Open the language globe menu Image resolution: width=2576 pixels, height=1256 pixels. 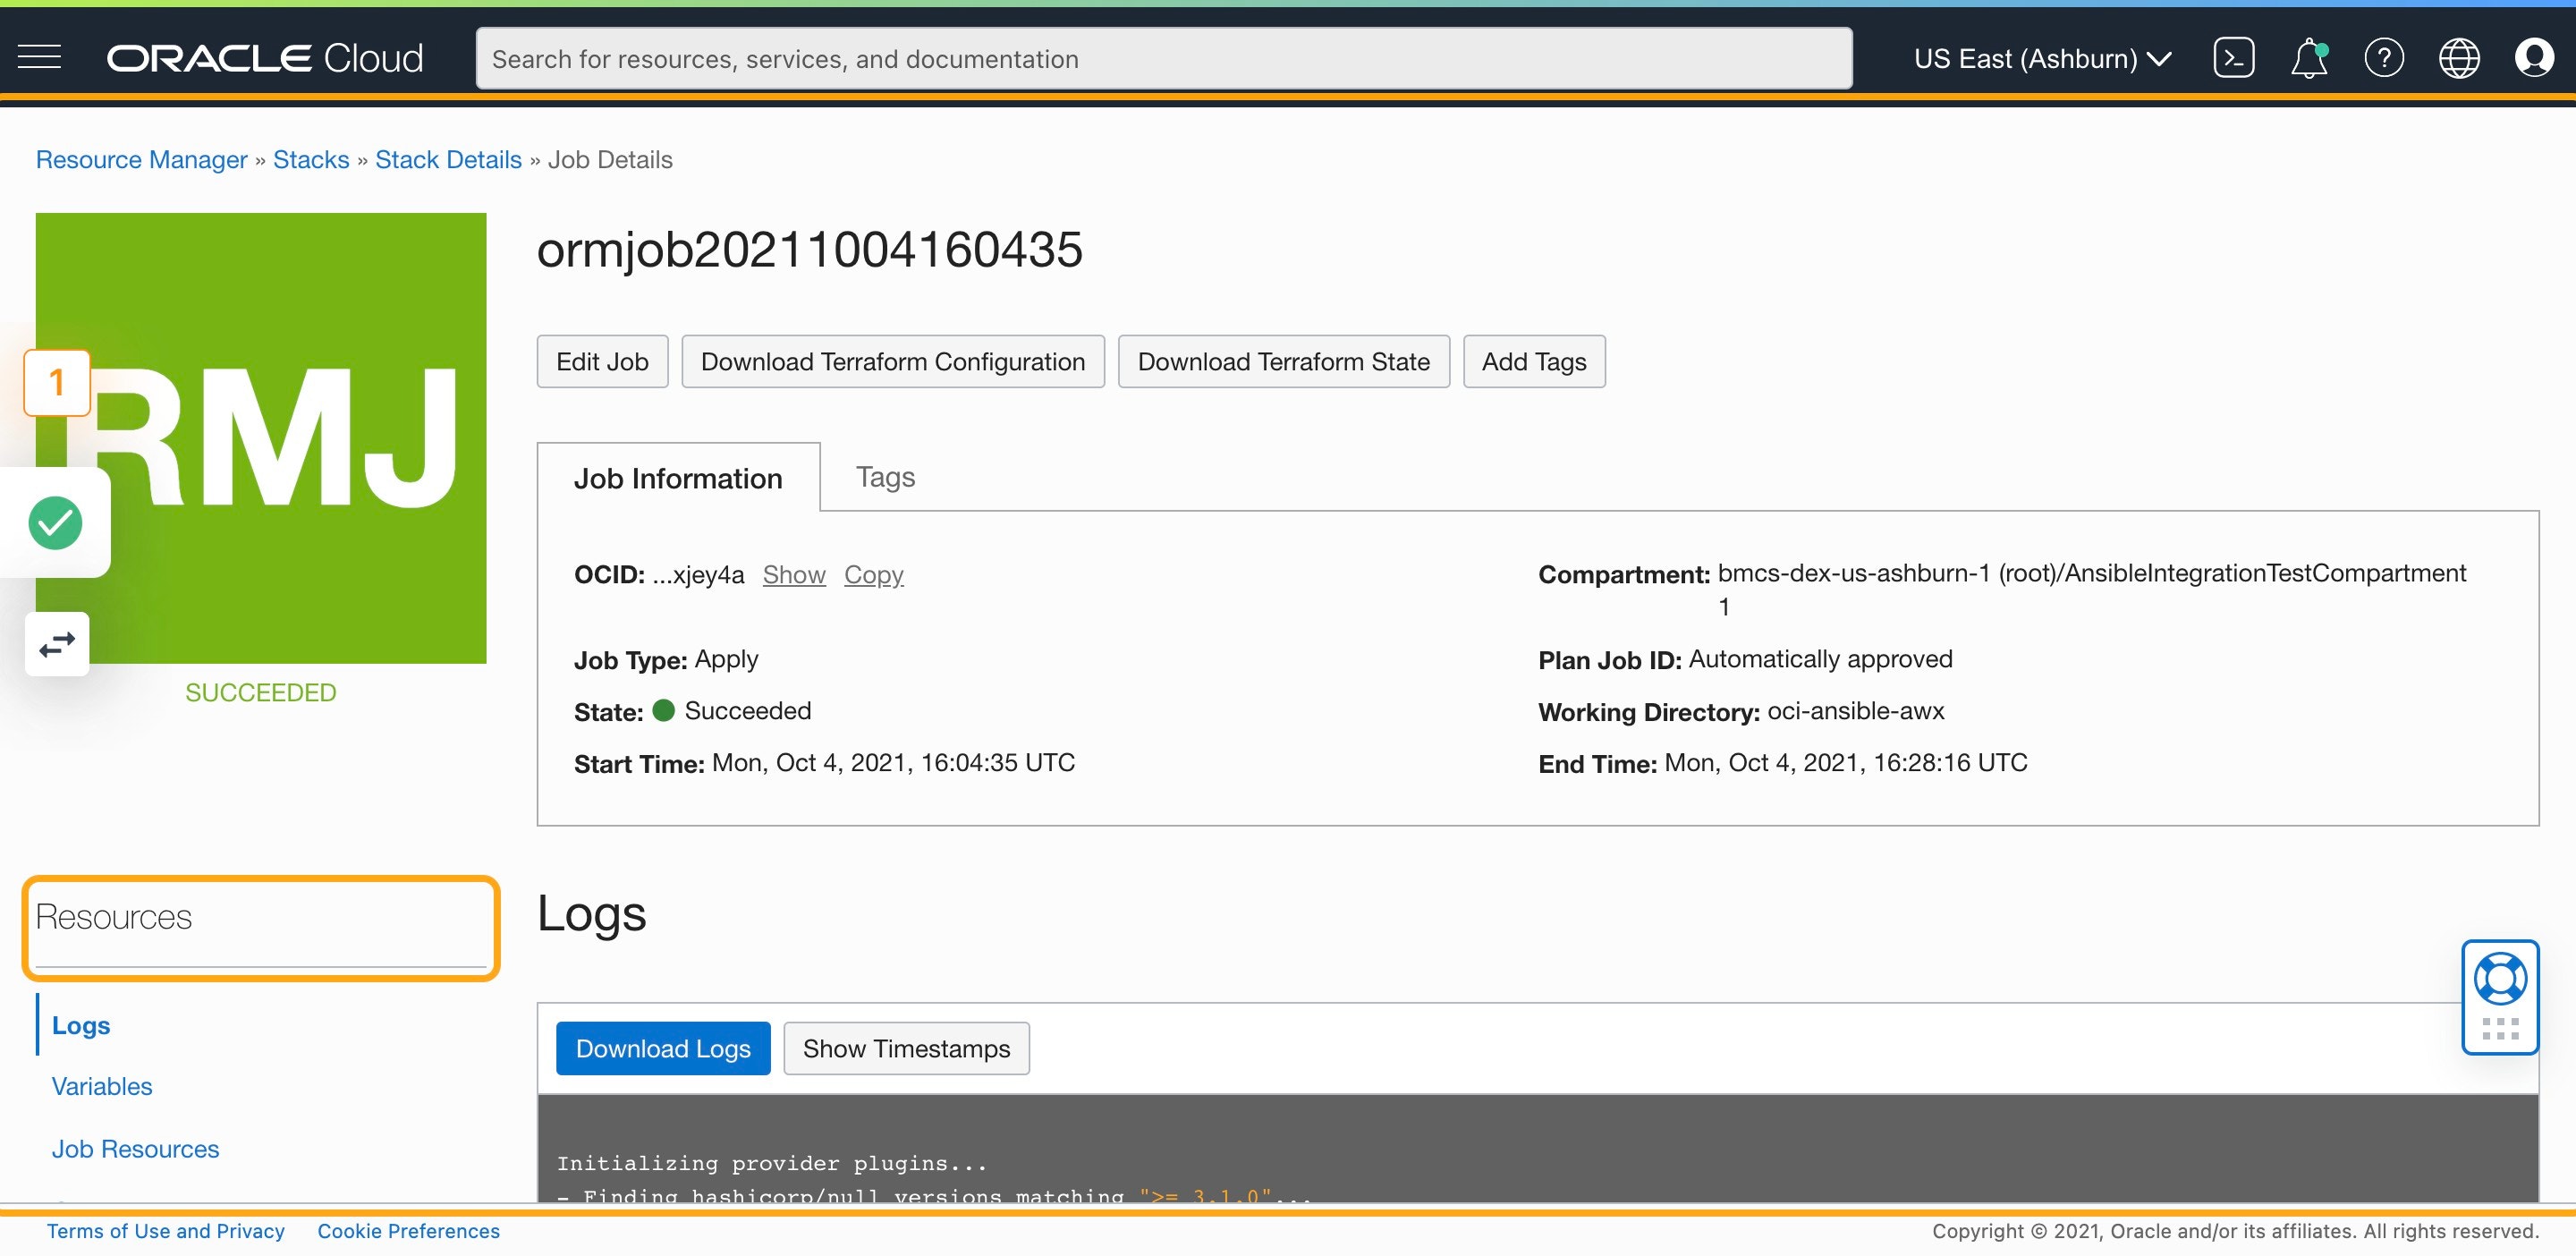pyautogui.click(x=2459, y=58)
